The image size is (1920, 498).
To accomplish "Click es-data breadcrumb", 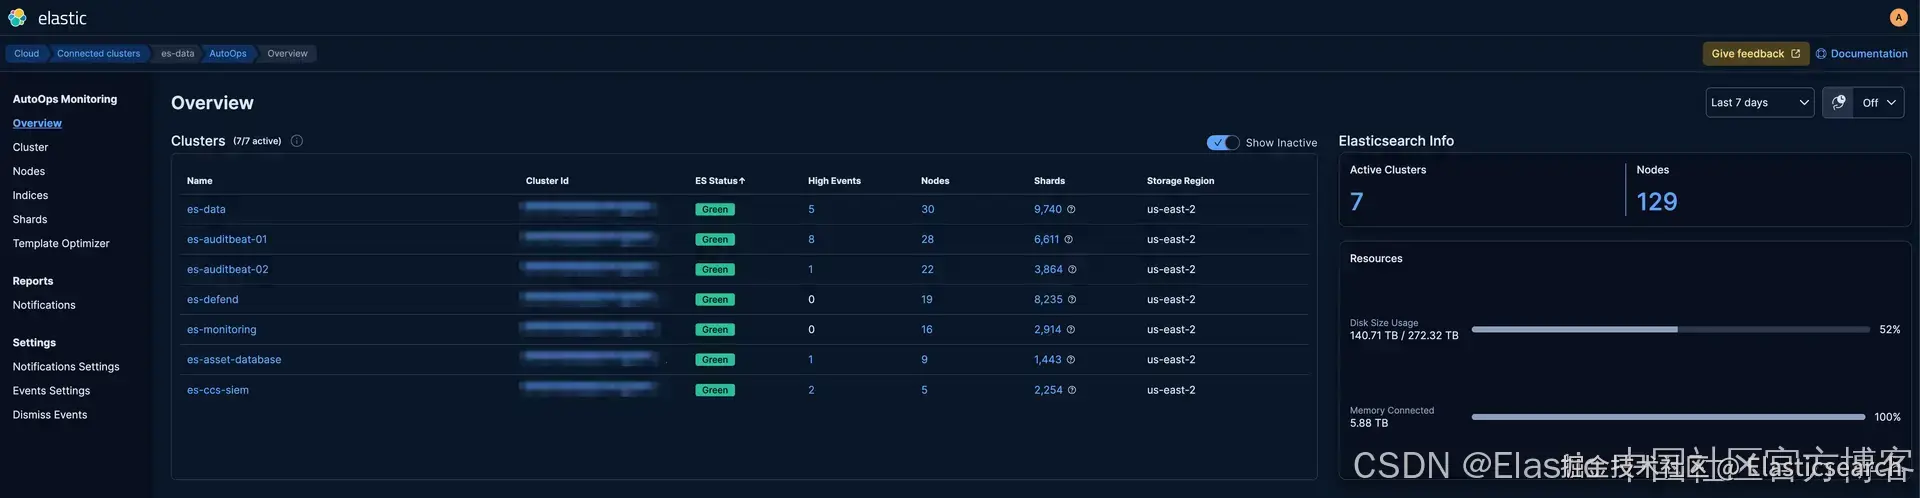I will (x=177, y=54).
